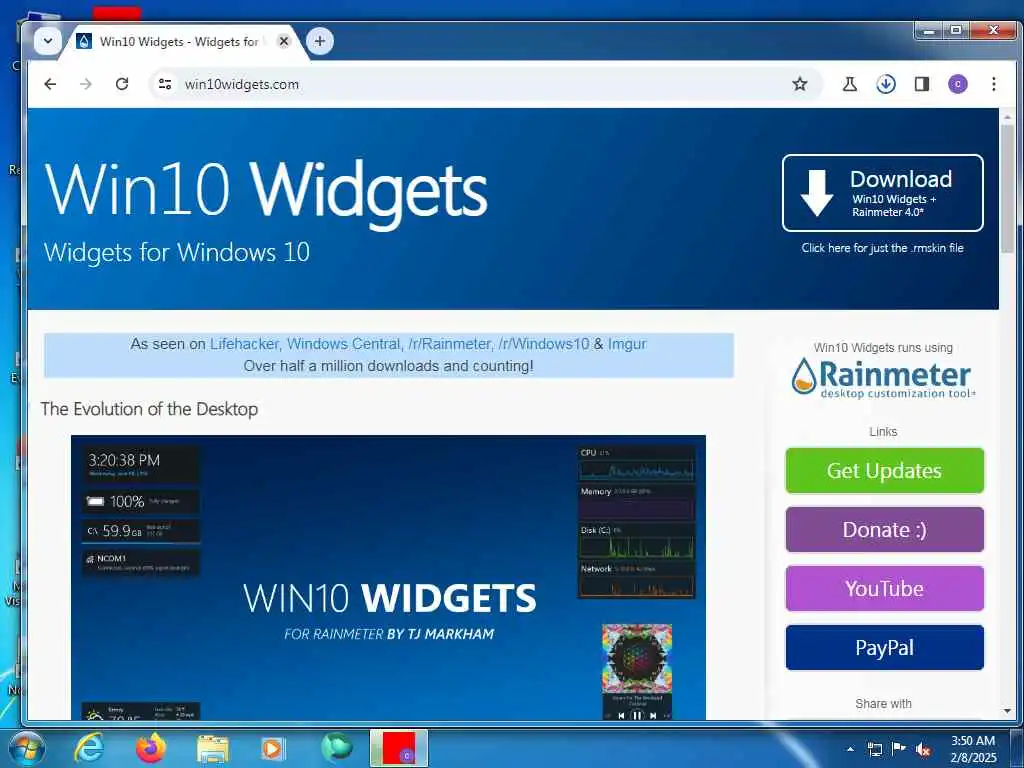The image size is (1024, 768).
Task: Click the album art in preview image
Action: [637, 659]
